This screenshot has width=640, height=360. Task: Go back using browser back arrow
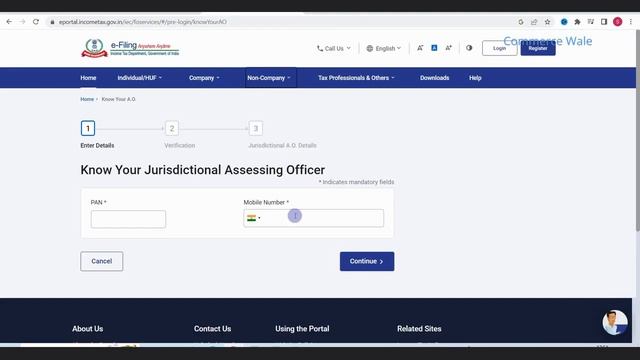click(x=9, y=22)
